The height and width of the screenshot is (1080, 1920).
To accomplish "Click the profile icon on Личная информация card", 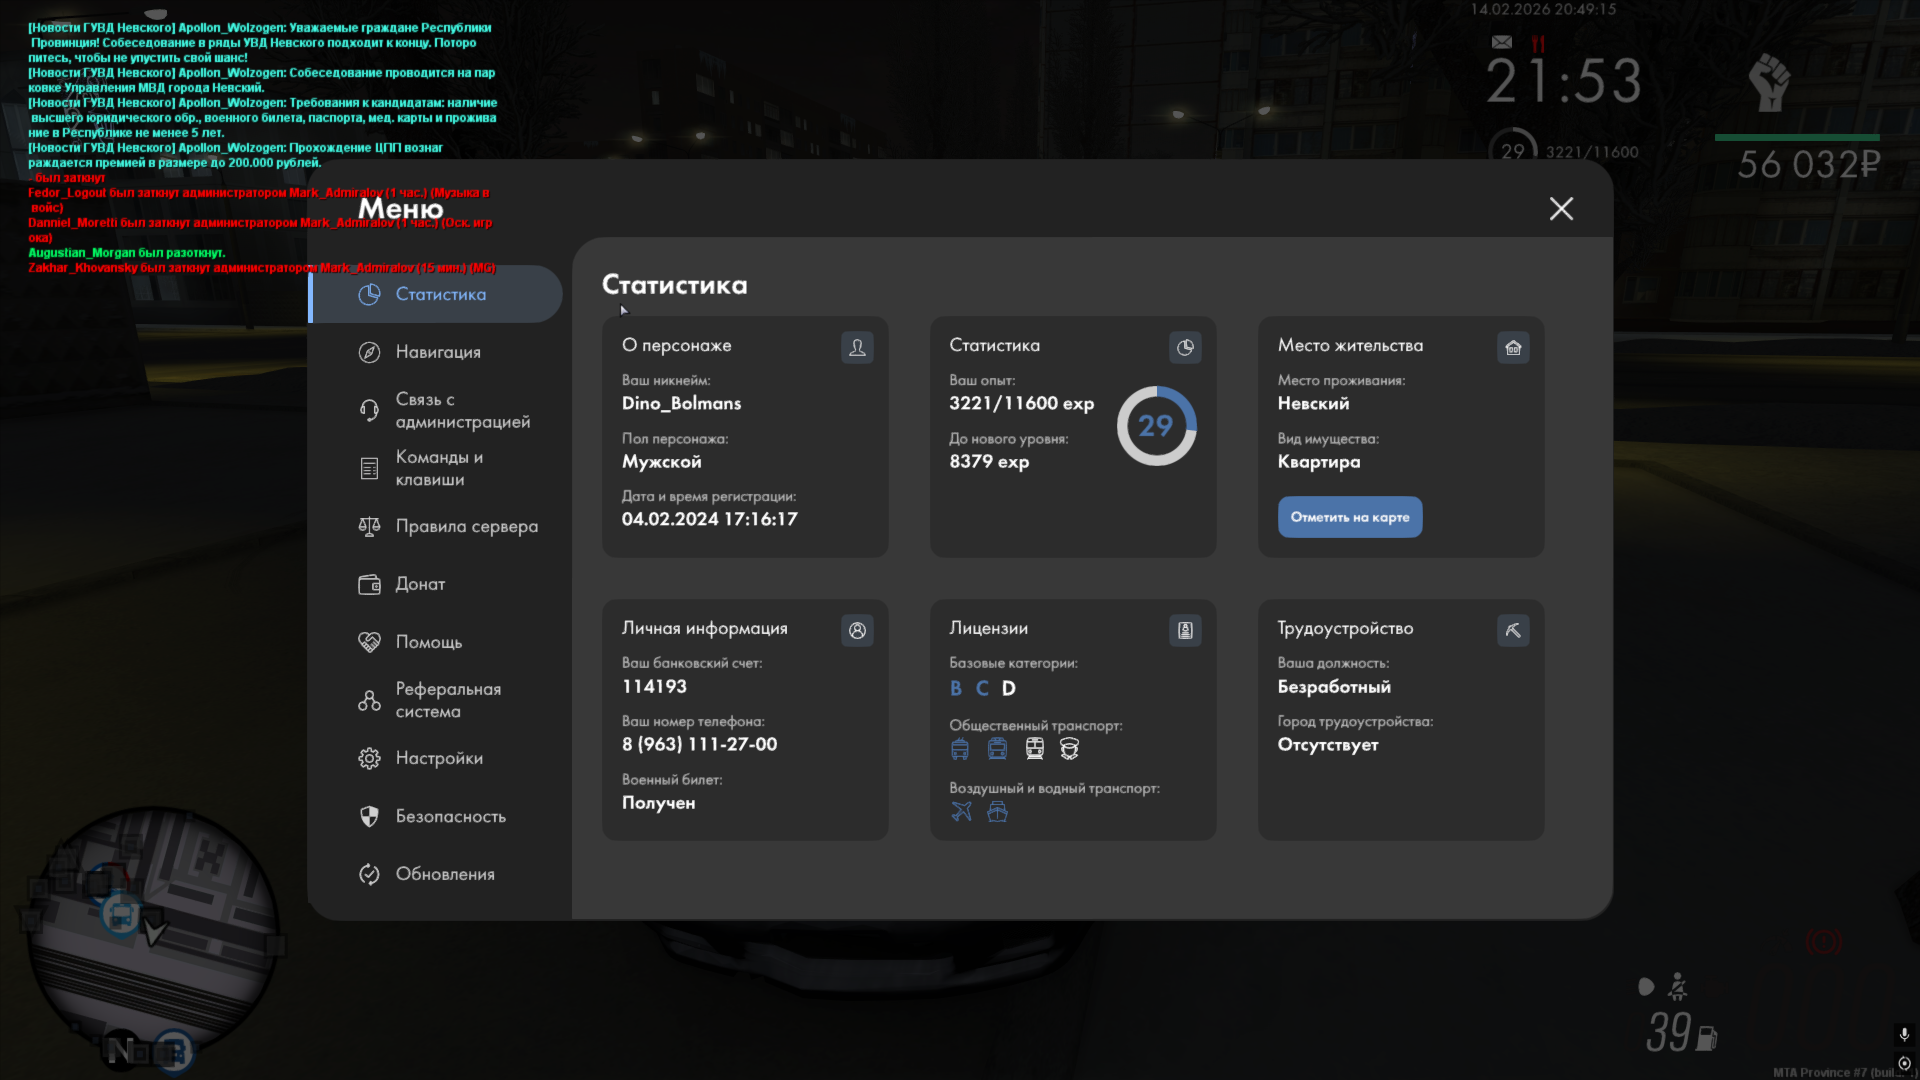I will click(x=857, y=630).
